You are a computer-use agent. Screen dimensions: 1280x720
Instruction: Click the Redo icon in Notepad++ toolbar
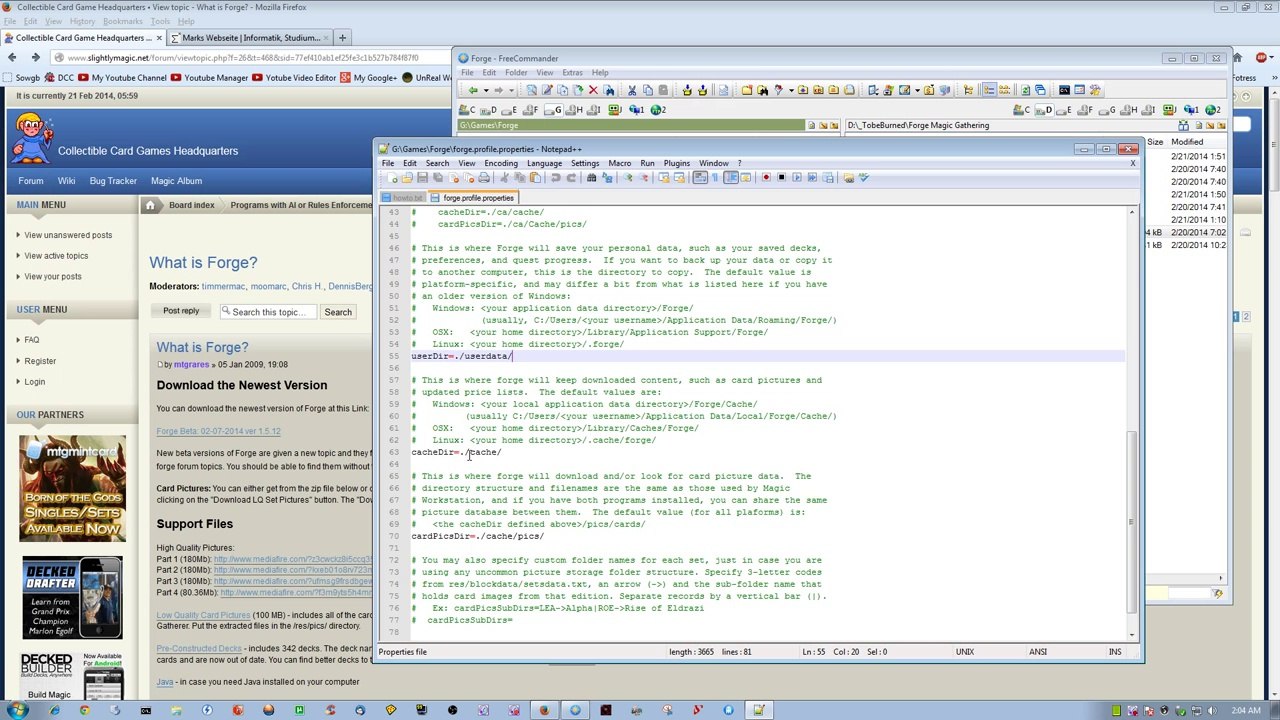point(571,178)
